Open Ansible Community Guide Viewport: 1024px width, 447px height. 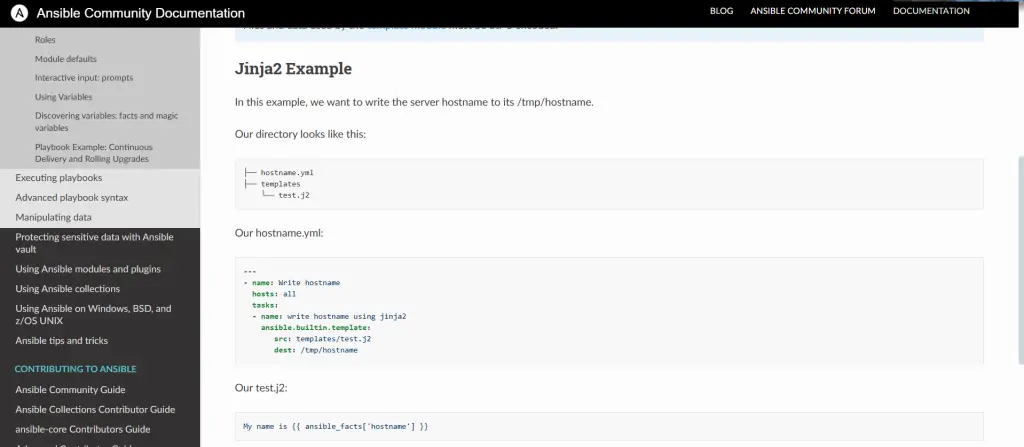pos(71,389)
